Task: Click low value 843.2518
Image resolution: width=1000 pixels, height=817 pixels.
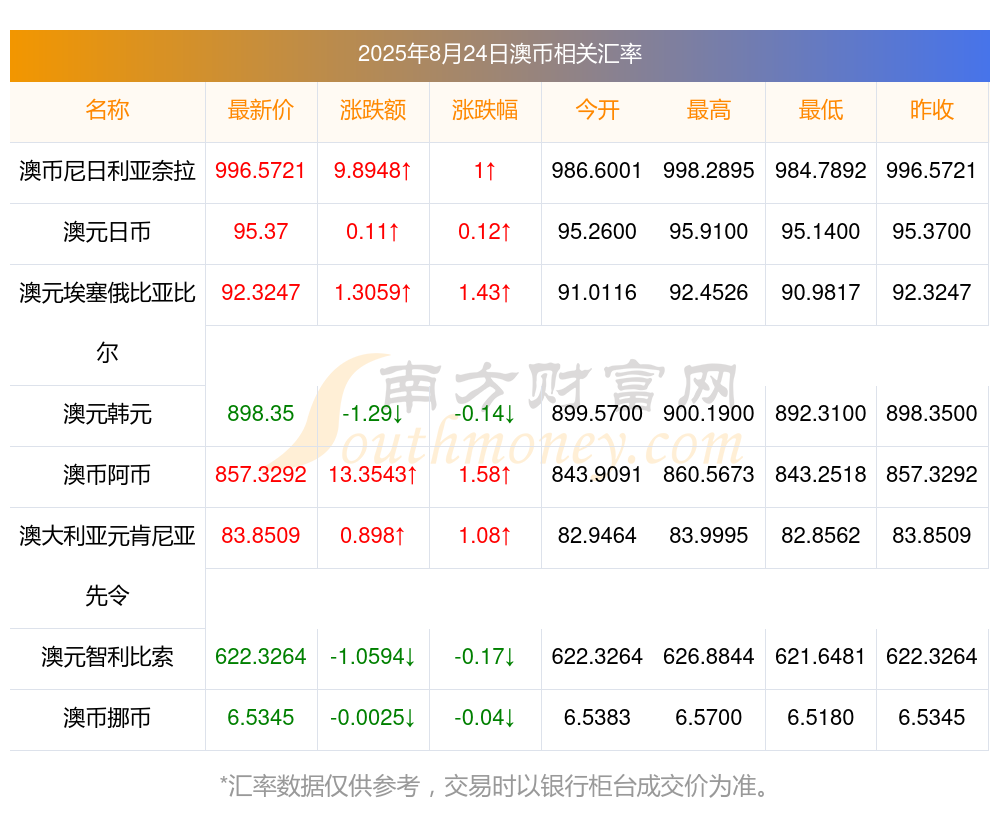Action: (x=821, y=475)
